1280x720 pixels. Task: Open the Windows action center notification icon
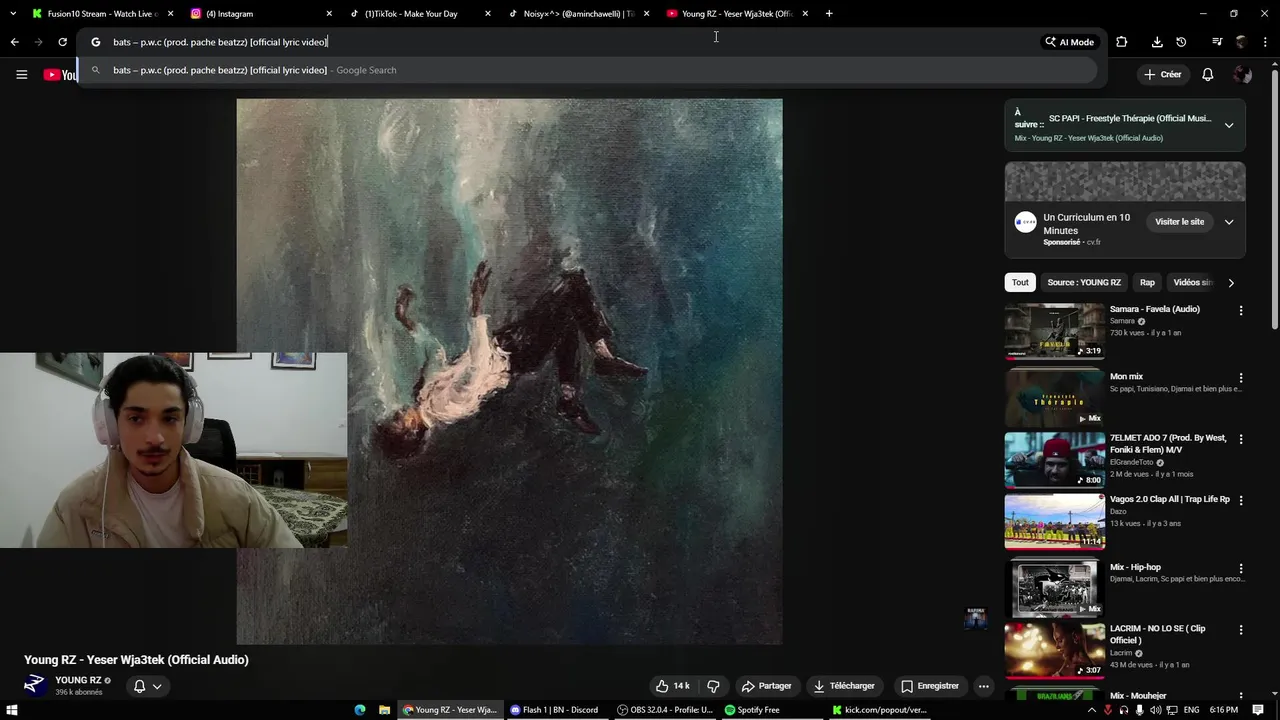point(1258,710)
